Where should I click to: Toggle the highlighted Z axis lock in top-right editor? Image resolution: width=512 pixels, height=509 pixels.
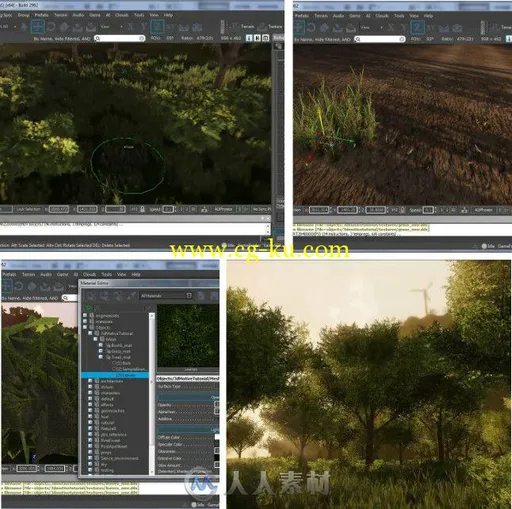(x=417, y=27)
